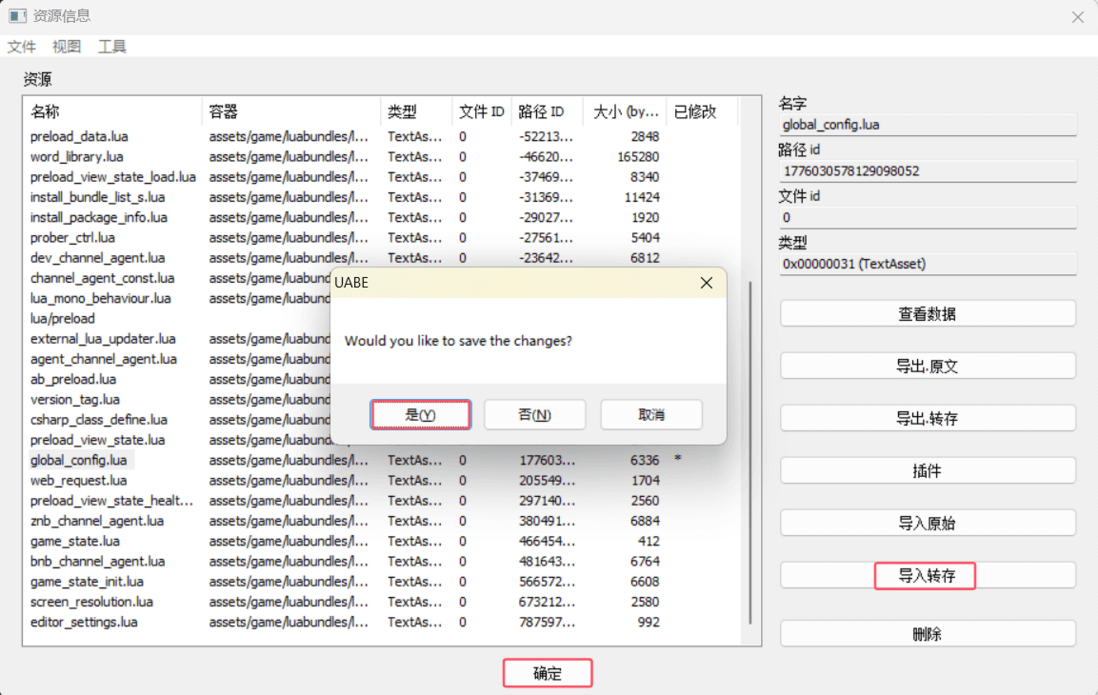Click the 查看数据 button
The width and height of the screenshot is (1098, 695).
[927, 313]
